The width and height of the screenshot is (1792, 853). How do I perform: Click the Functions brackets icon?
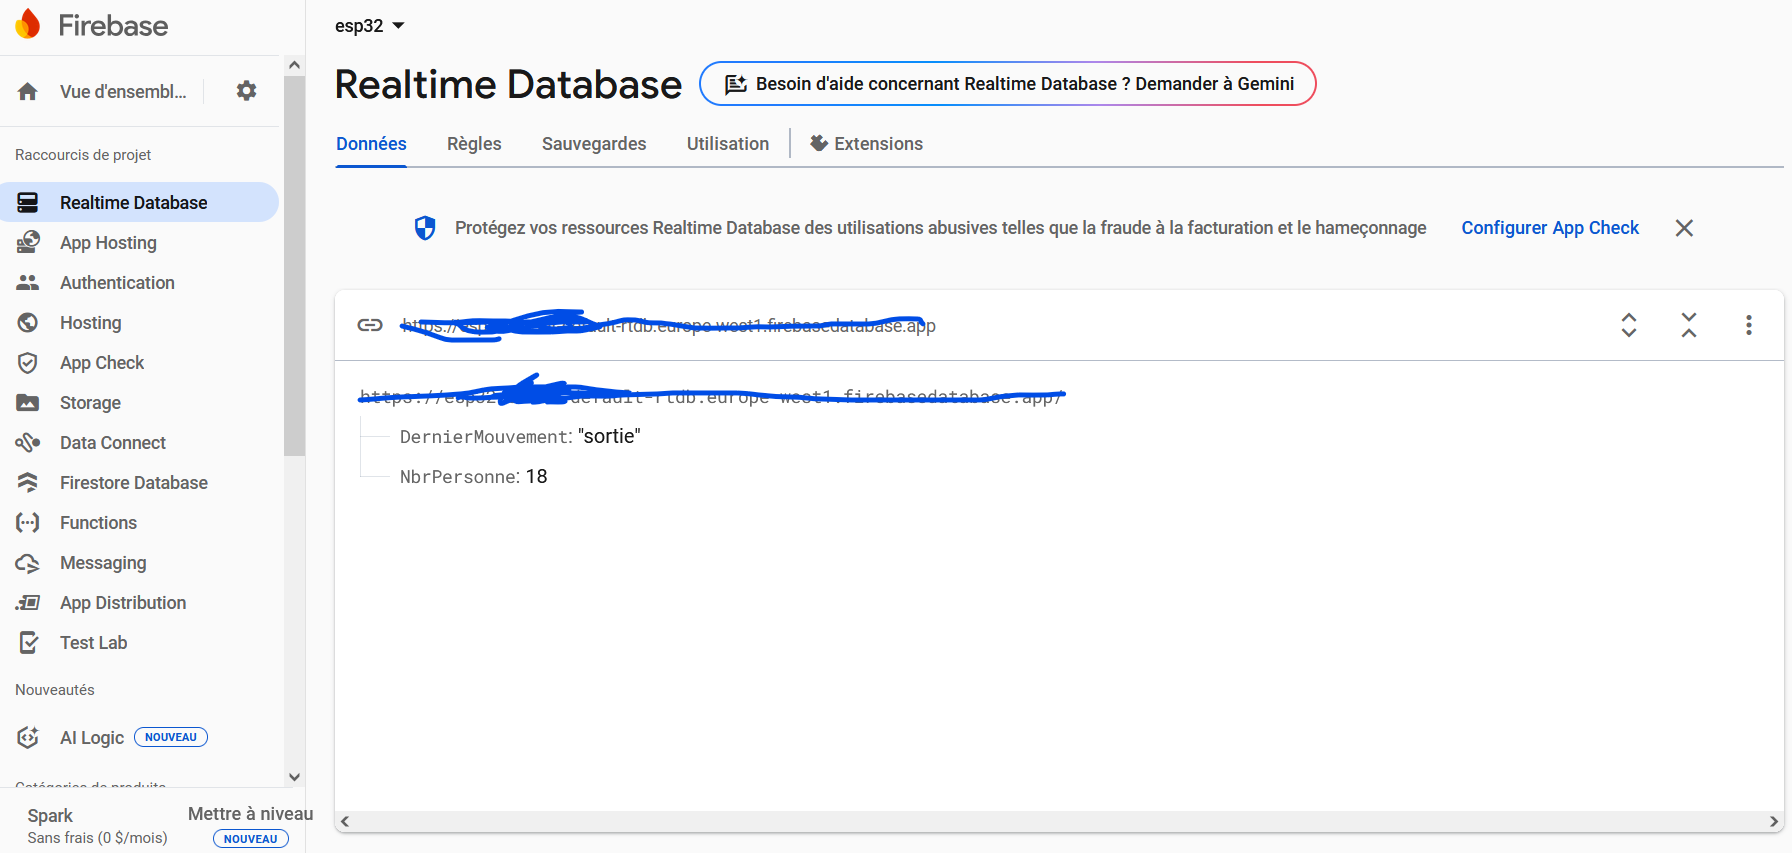pyautogui.click(x=28, y=523)
